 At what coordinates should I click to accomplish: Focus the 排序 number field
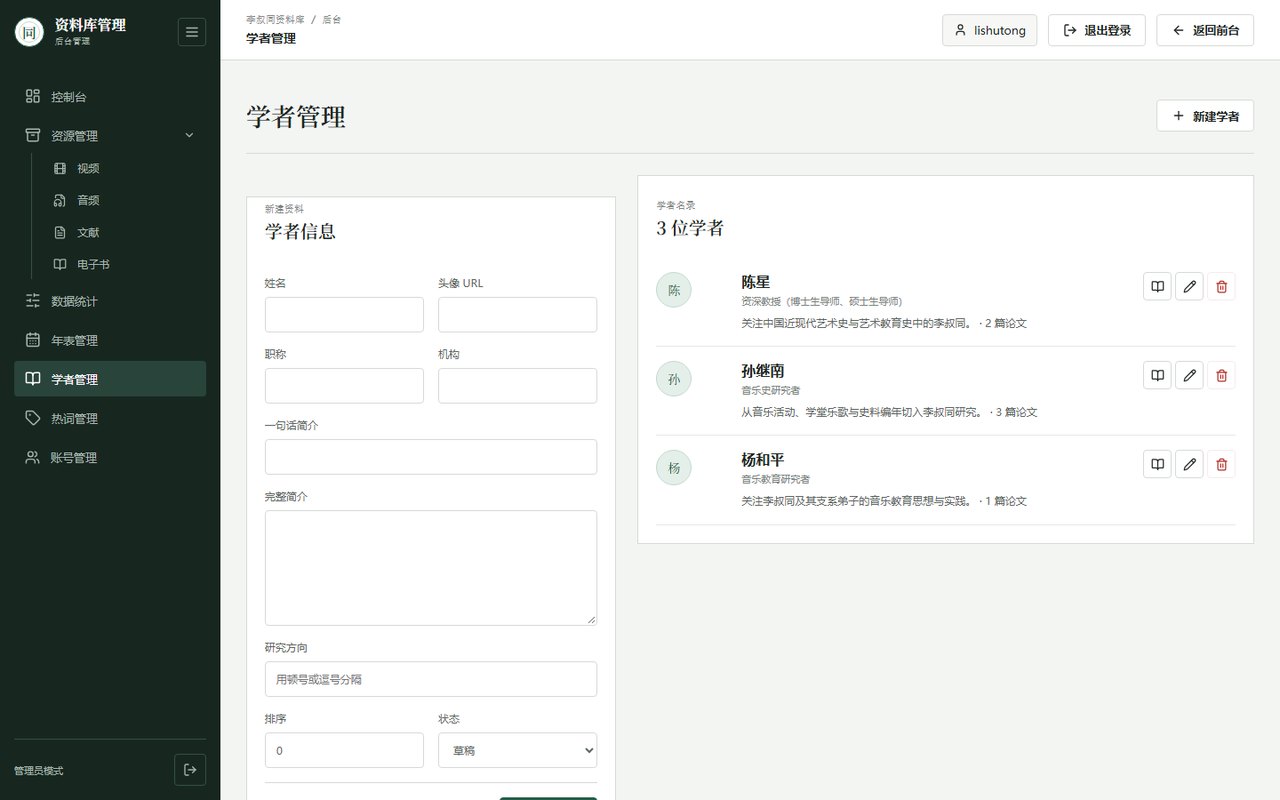pos(344,750)
